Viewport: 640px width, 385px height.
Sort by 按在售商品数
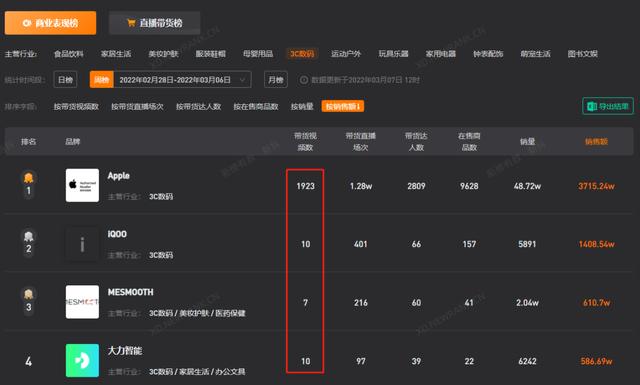[256, 107]
